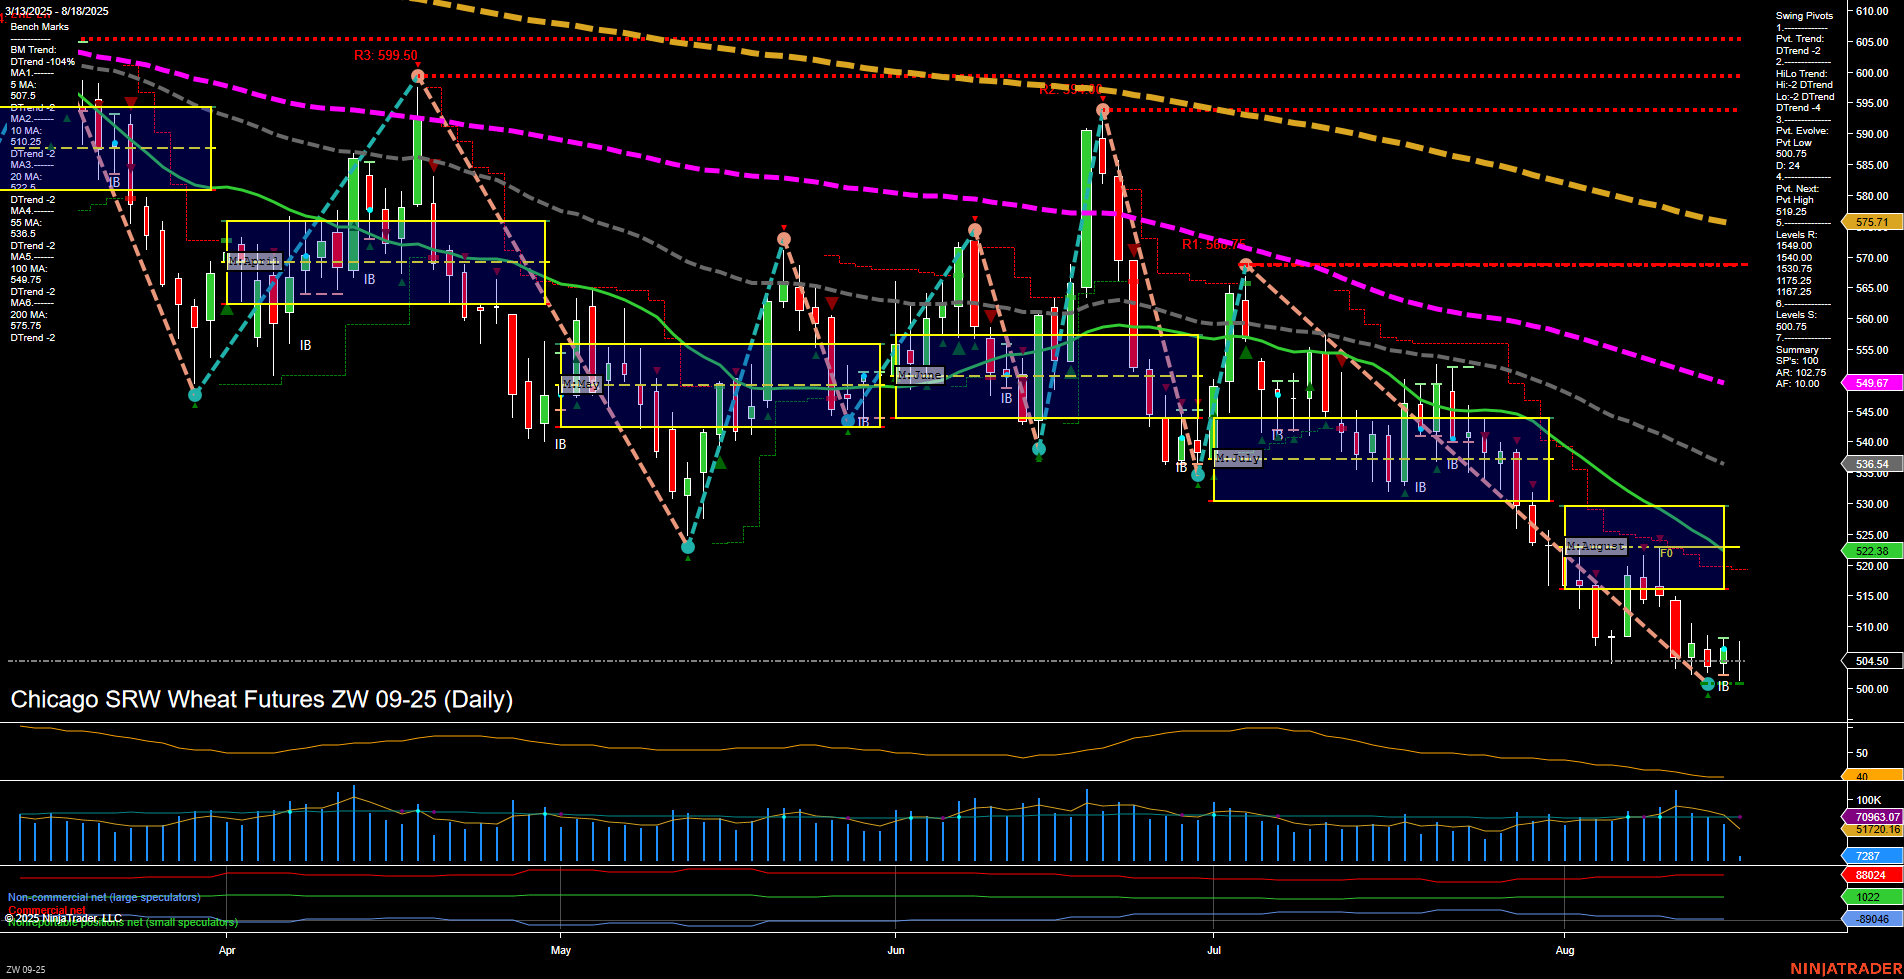Select the M-August monthly range label
Viewport: 1904px width, 979px height.
(x=1597, y=547)
